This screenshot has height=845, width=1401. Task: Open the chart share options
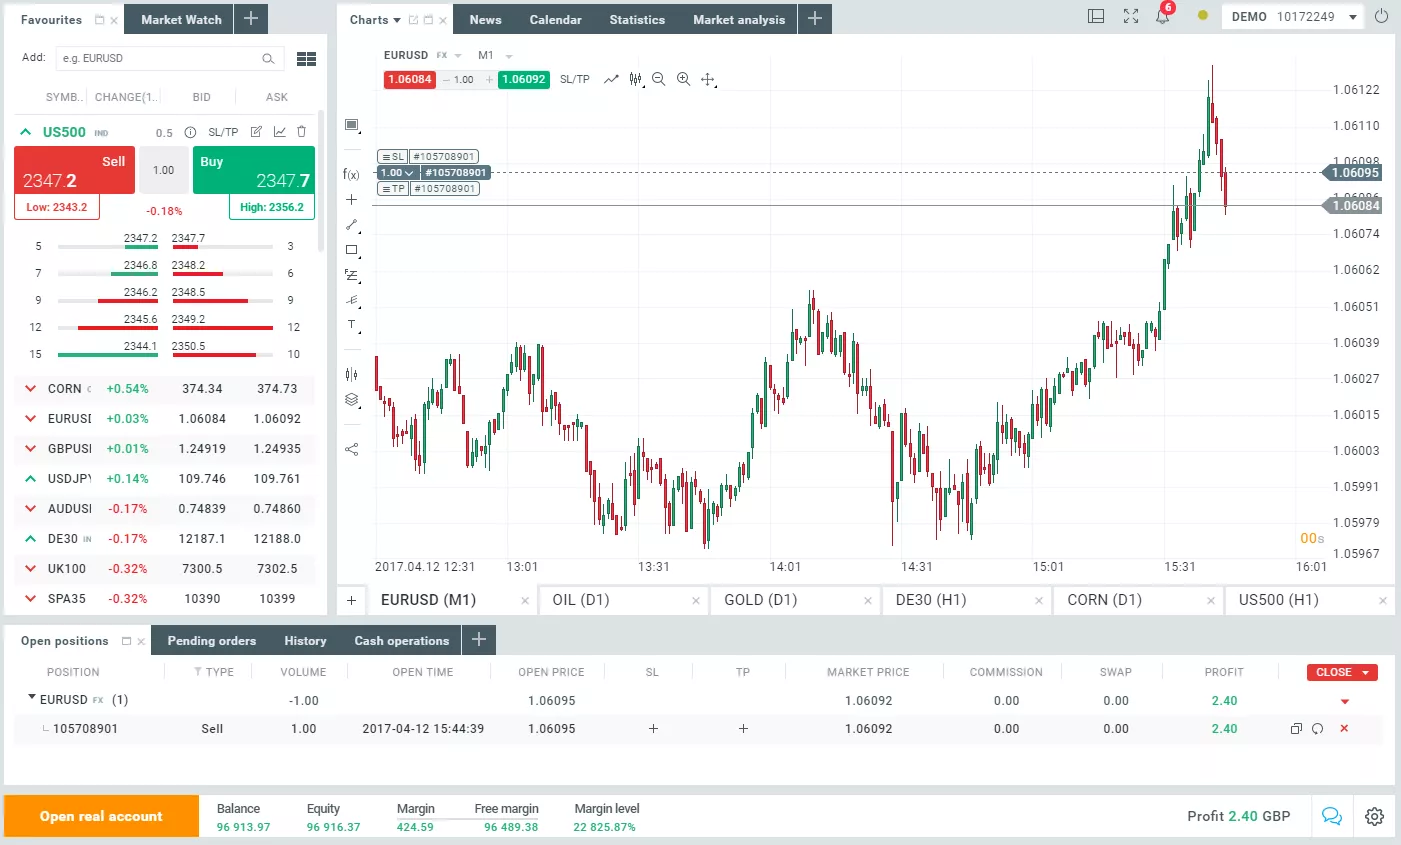[x=351, y=449]
